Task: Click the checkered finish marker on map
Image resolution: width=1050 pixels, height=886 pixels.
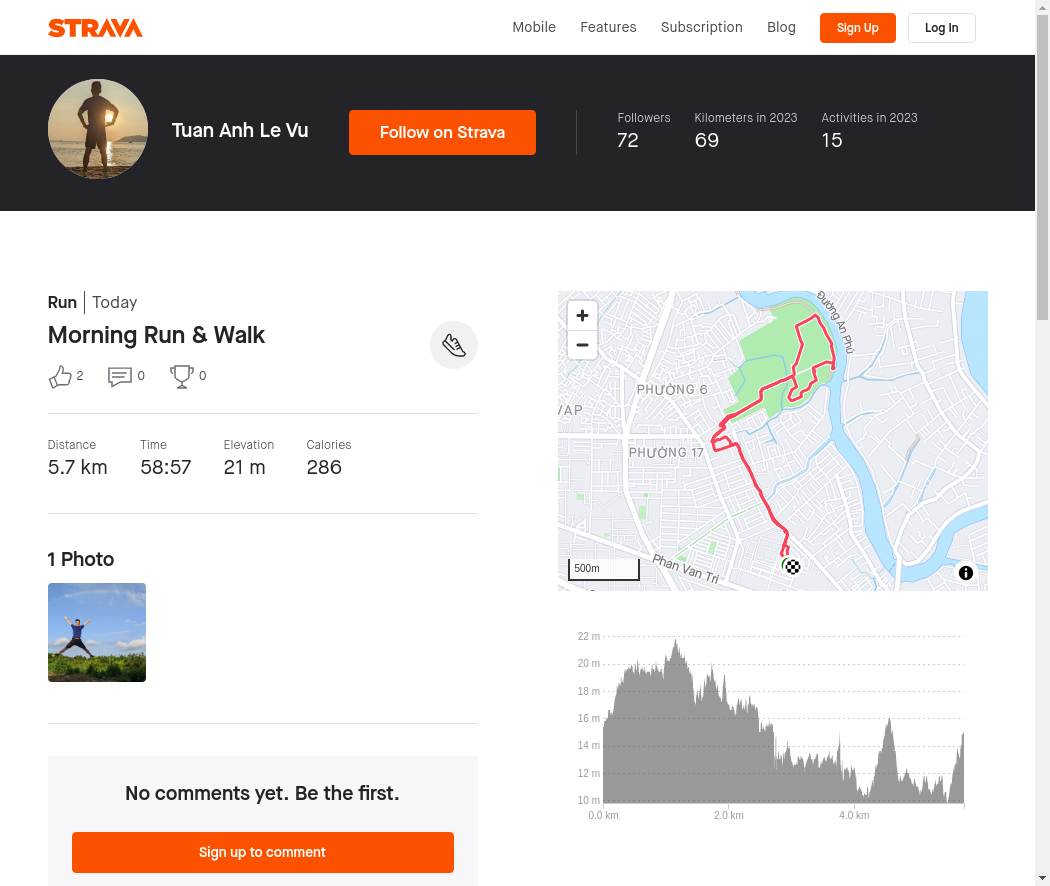Action: tap(793, 567)
